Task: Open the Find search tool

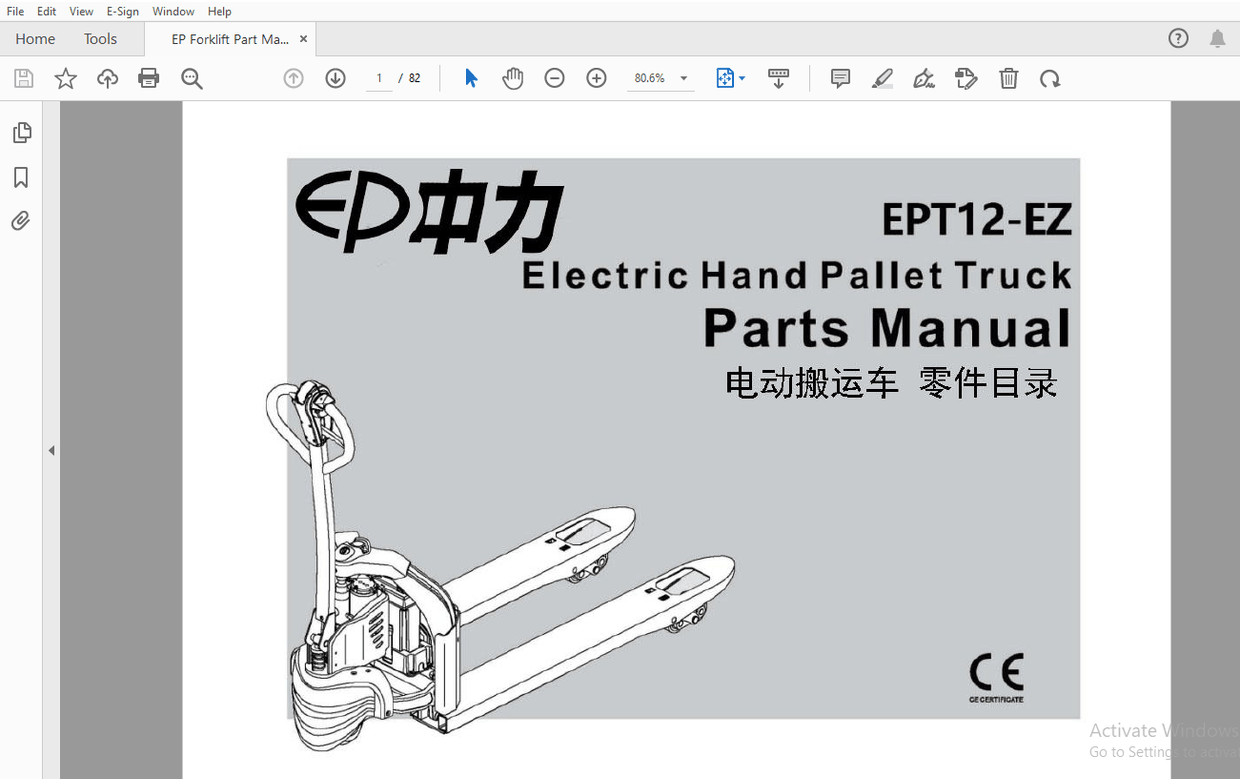Action: [192, 78]
